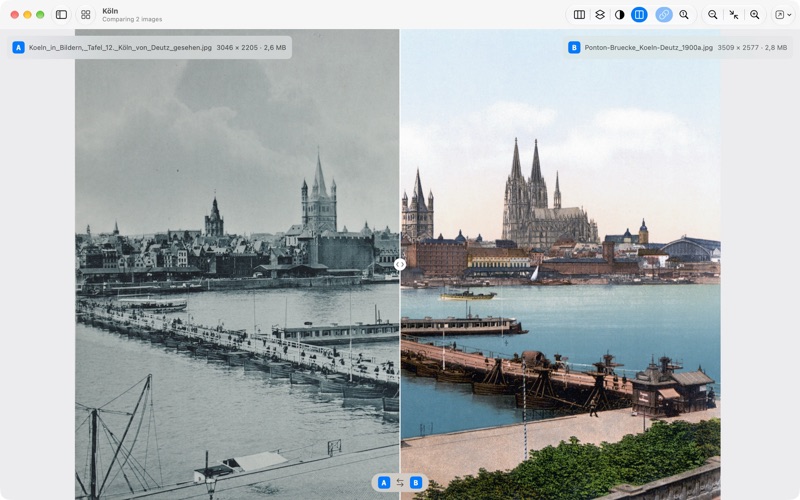Click filename Ponton-Bruecke_Koeln-Deutz_1900a.jpg label
This screenshot has height=500, width=800.
pos(648,47)
